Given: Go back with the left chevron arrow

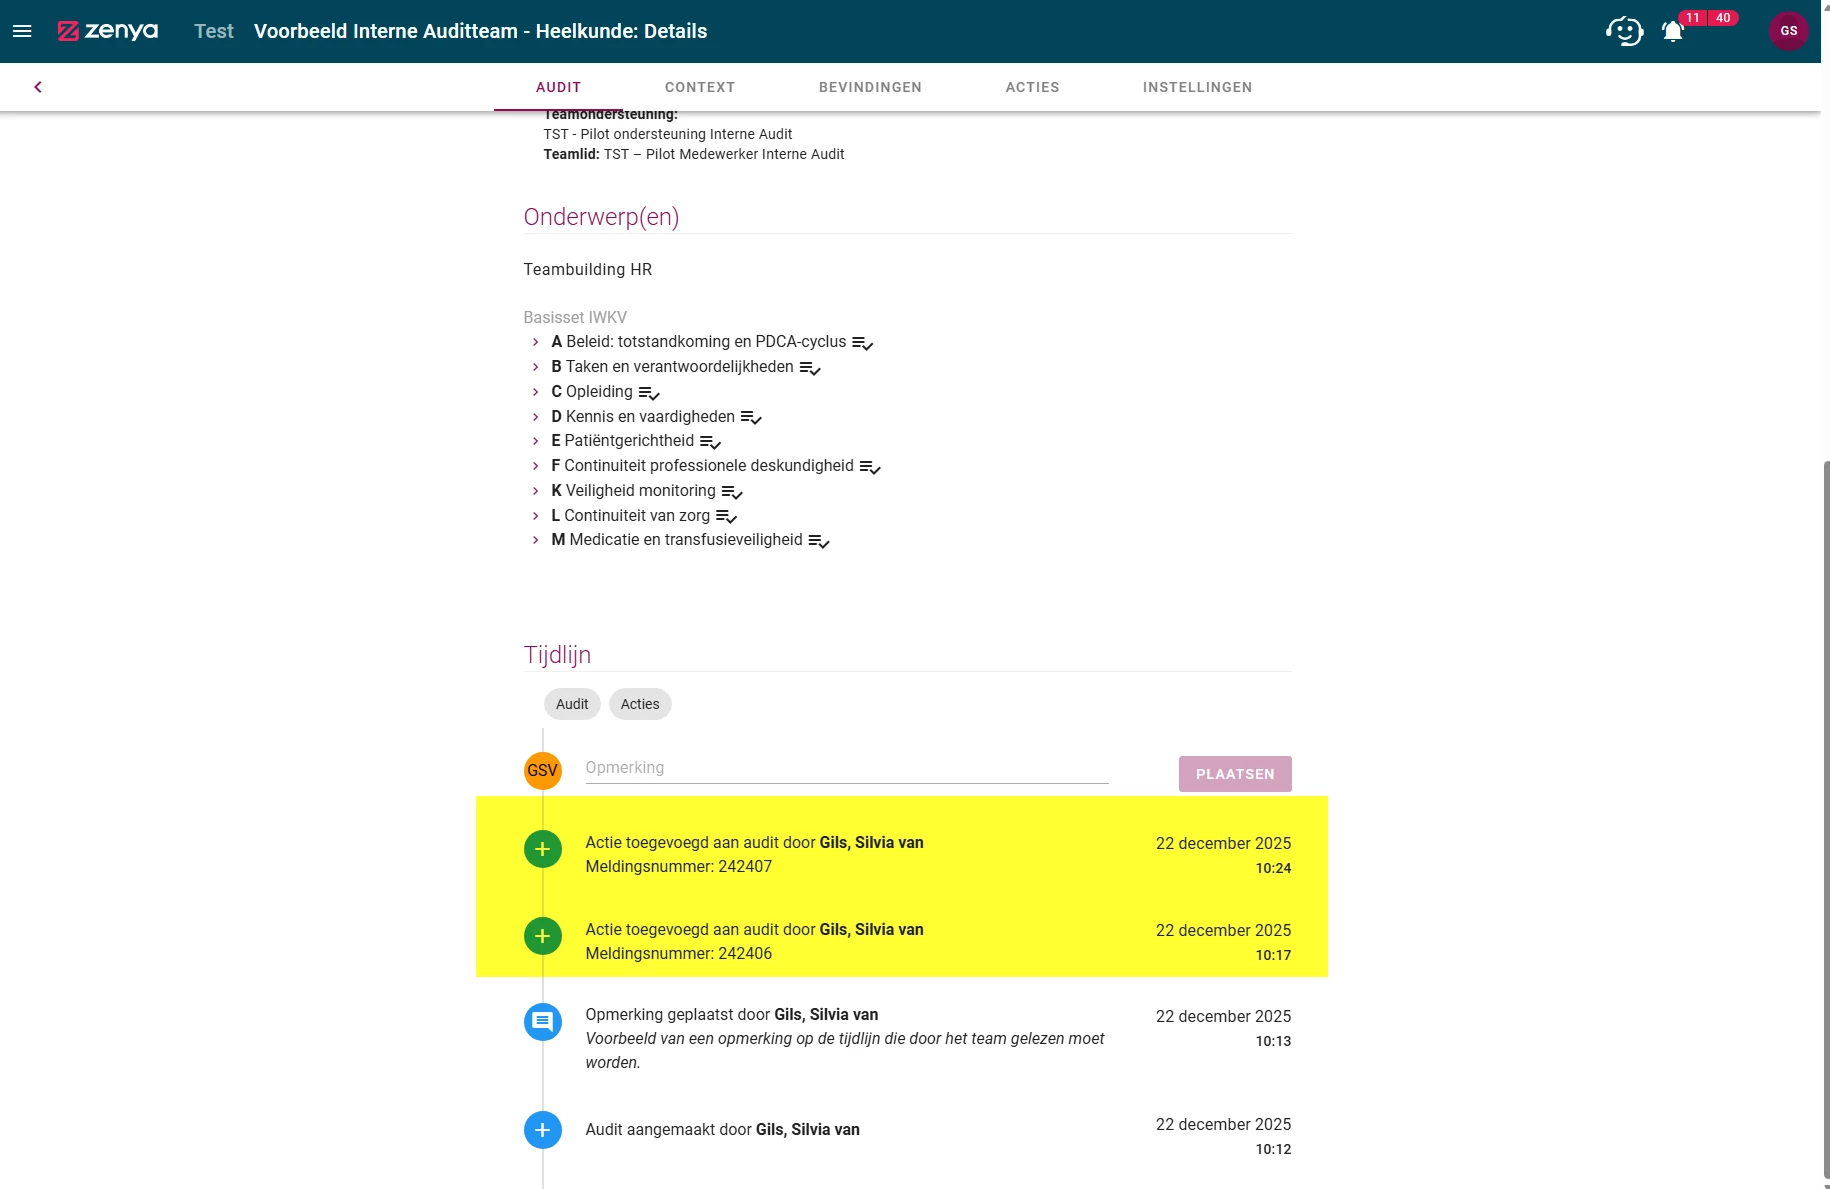Looking at the screenshot, I should (38, 87).
